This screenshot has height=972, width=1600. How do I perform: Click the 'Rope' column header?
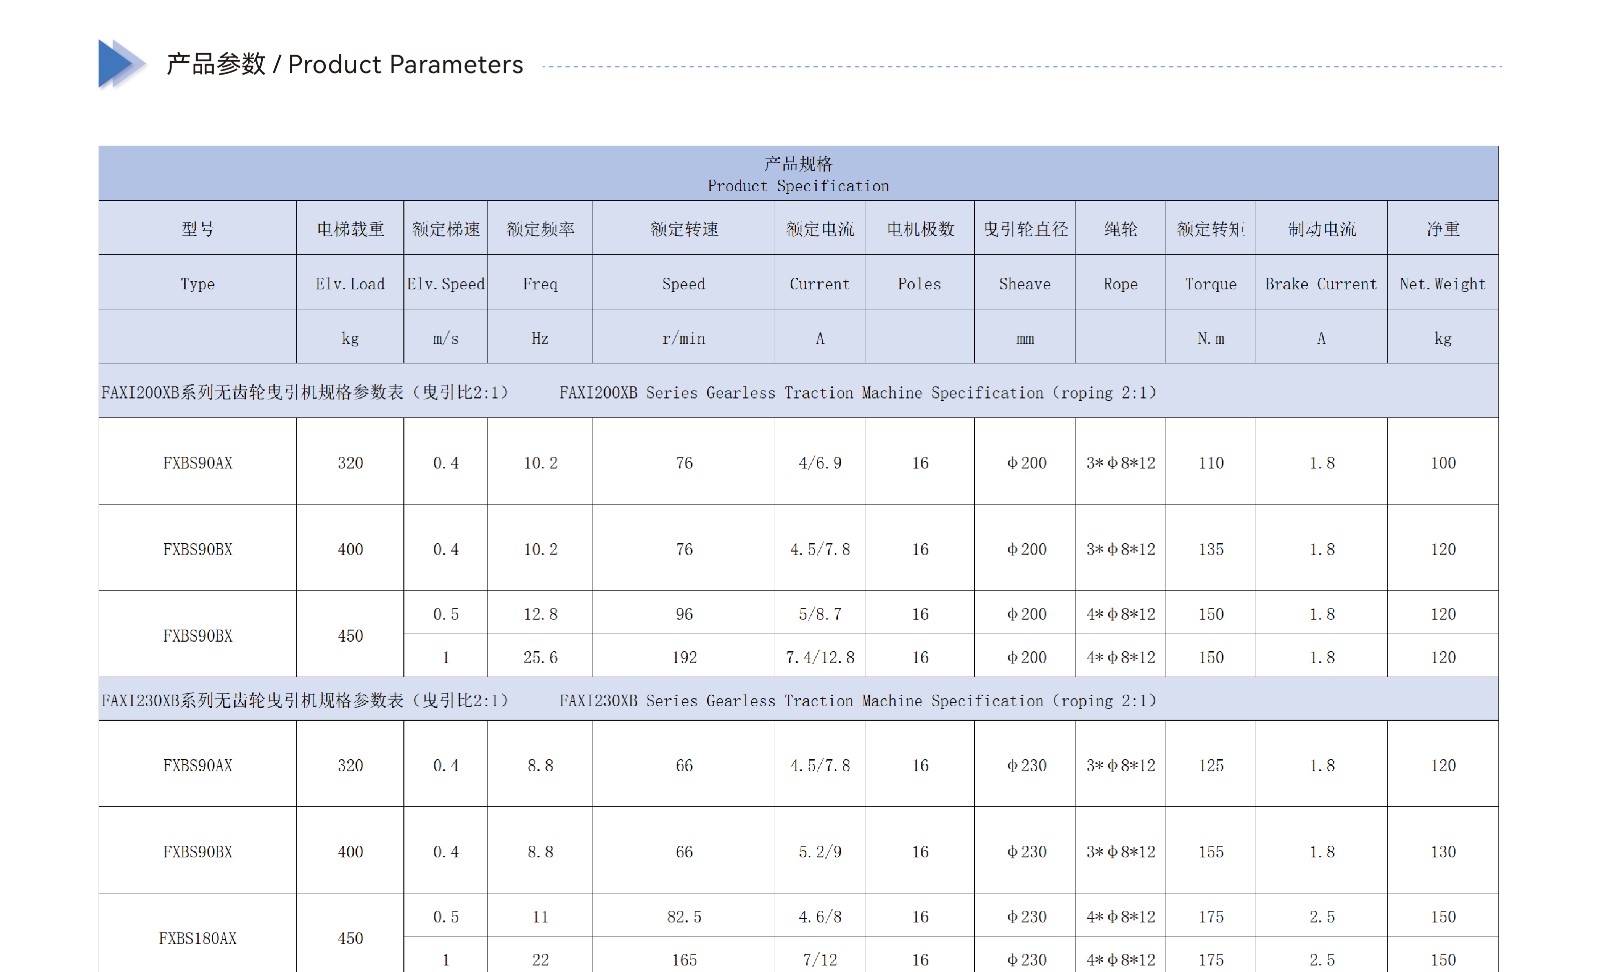click(x=1121, y=284)
